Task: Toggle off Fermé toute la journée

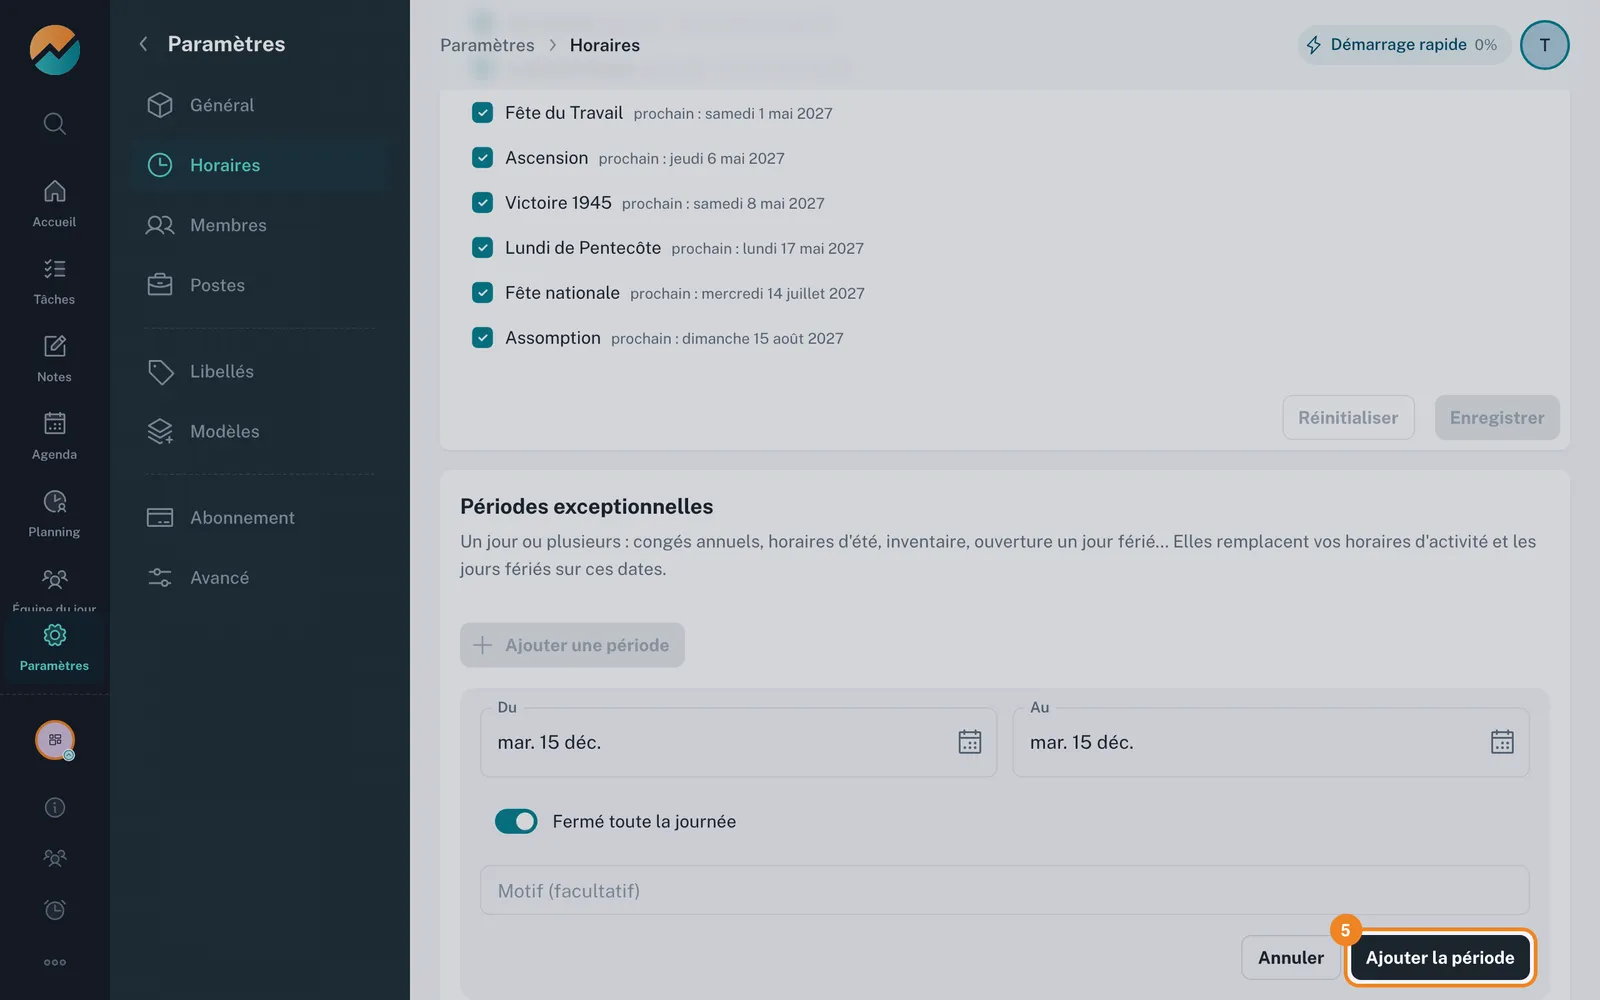Action: [516, 821]
